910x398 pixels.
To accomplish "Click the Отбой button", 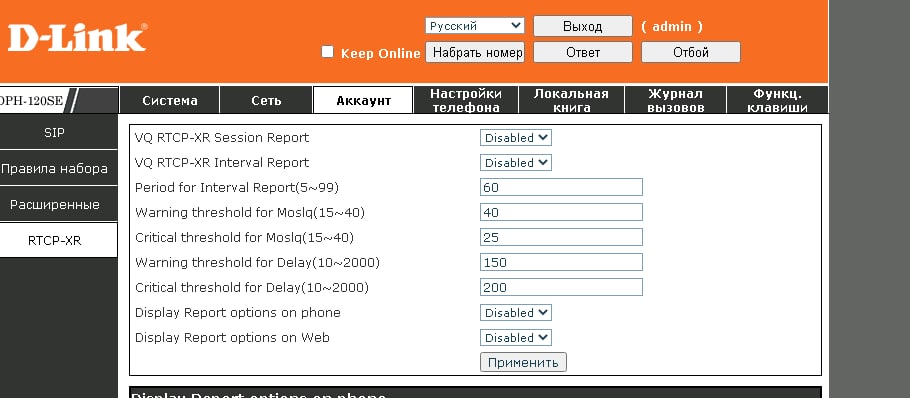I will (691, 52).
